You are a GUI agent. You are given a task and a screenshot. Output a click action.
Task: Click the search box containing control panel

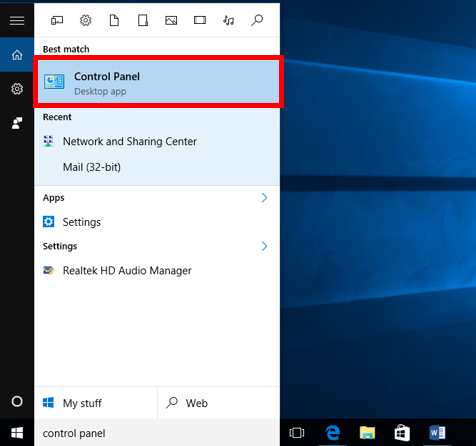[x=157, y=433]
